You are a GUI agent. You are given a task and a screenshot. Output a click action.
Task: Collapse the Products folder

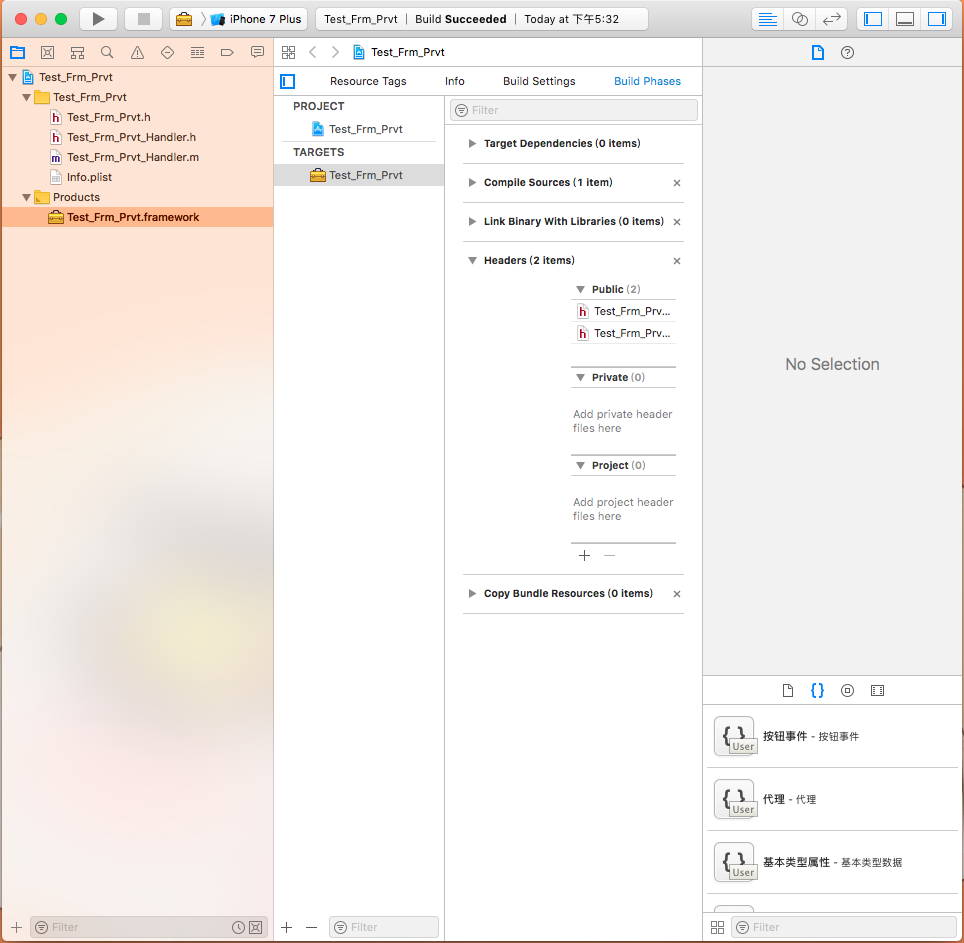(26, 197)
